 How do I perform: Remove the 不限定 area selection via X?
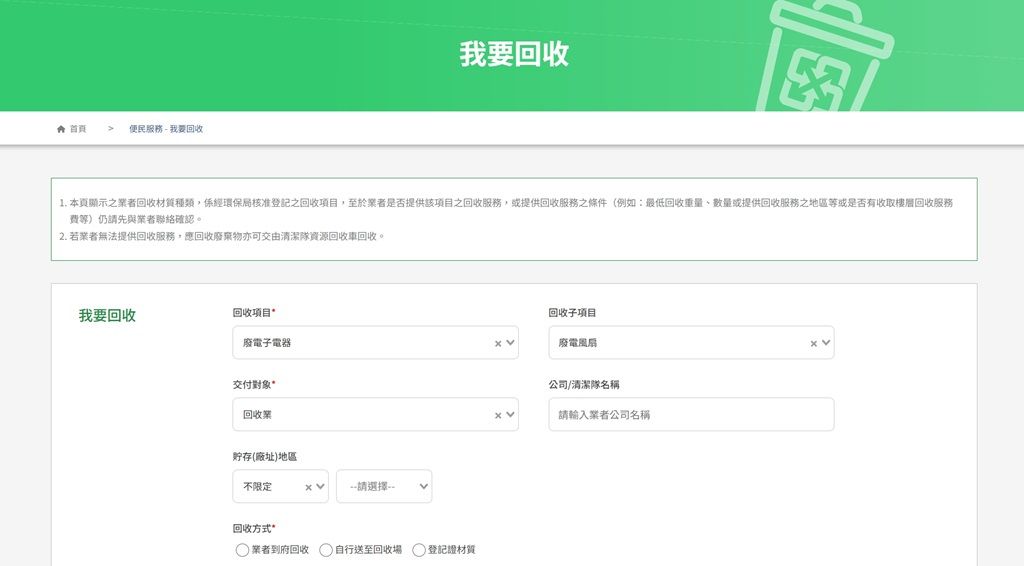tap(308, 487)
